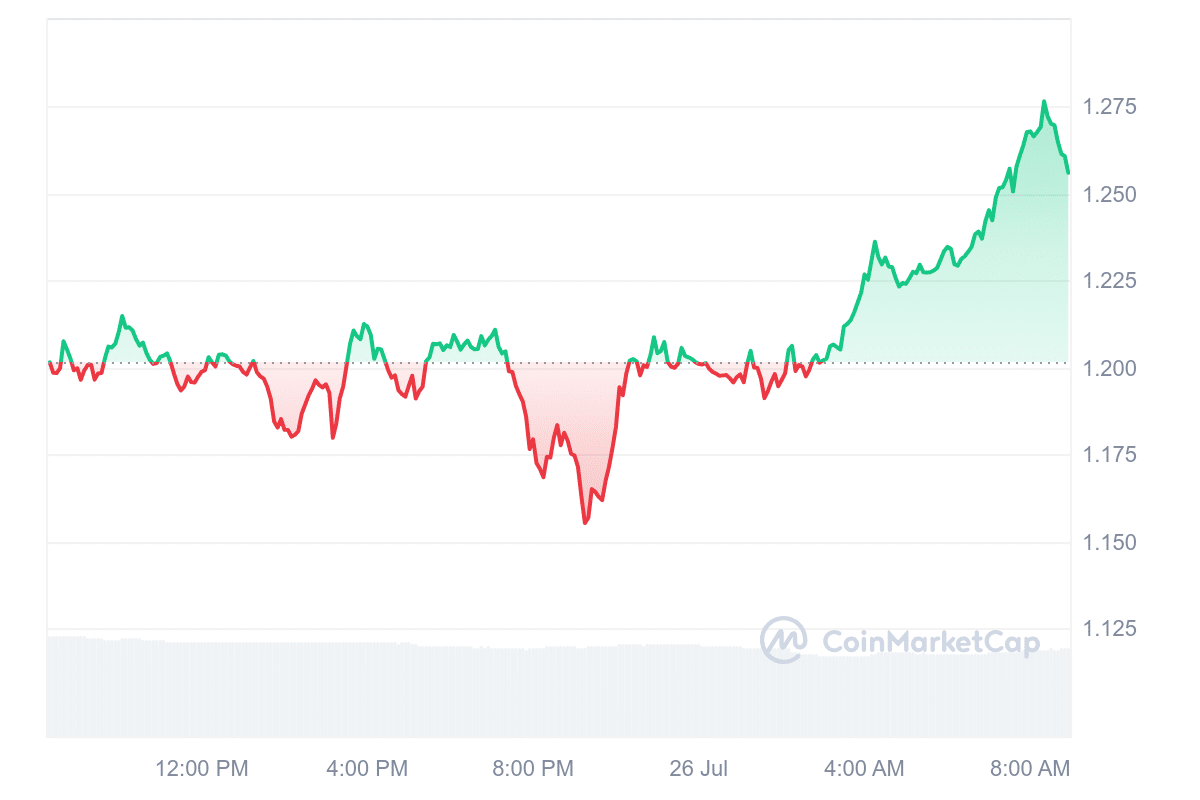Click the 8:00 PM time label

[532, 768]
